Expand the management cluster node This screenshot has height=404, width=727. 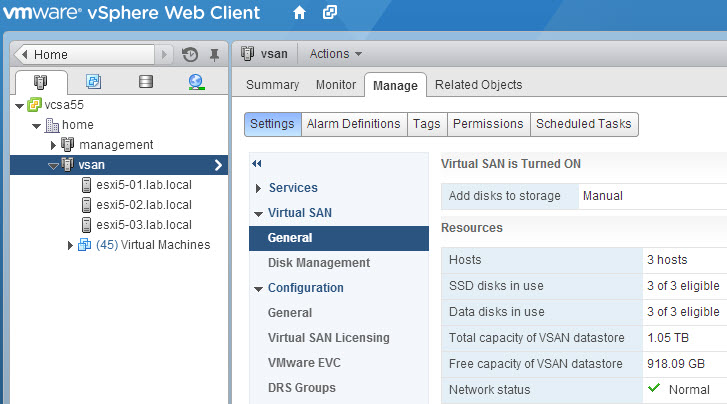(x=53, y=145)
